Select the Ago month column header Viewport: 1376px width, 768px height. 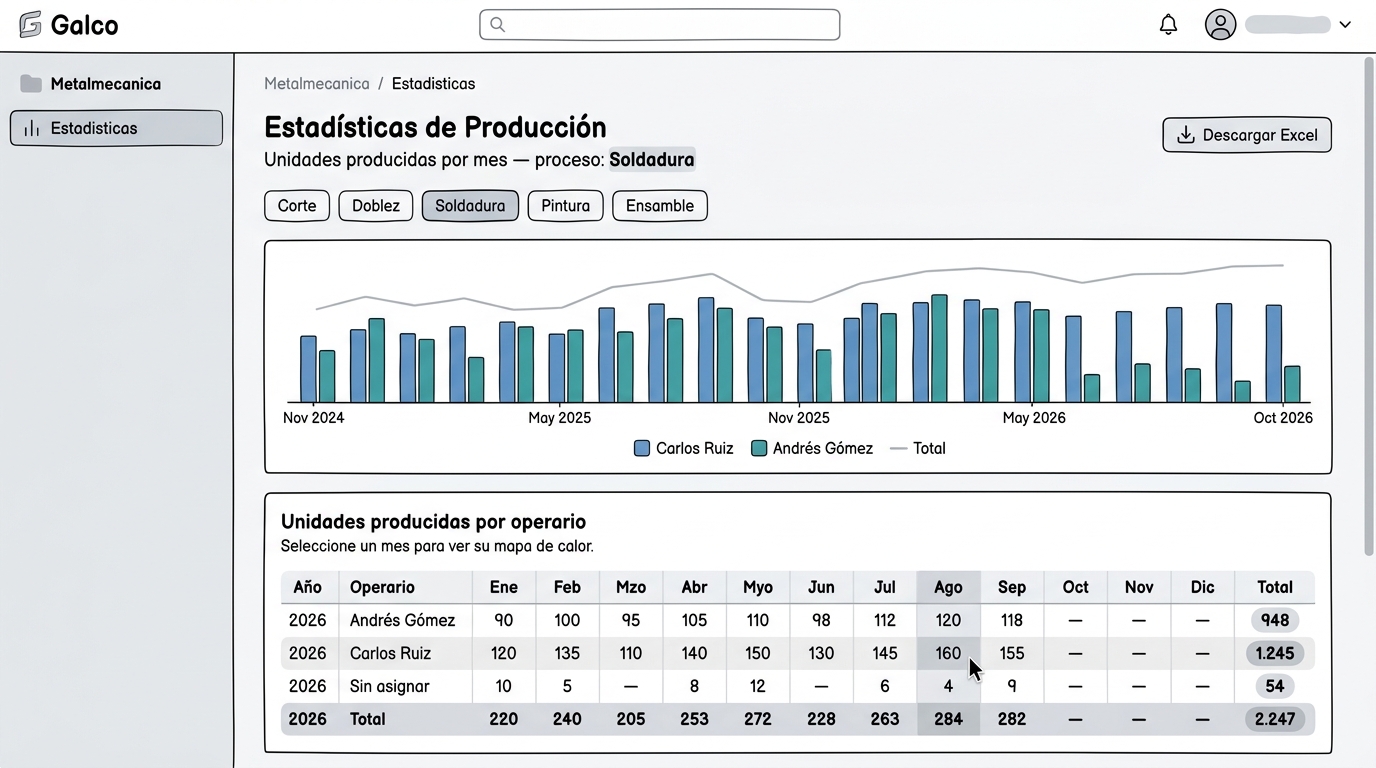(948, 587)
